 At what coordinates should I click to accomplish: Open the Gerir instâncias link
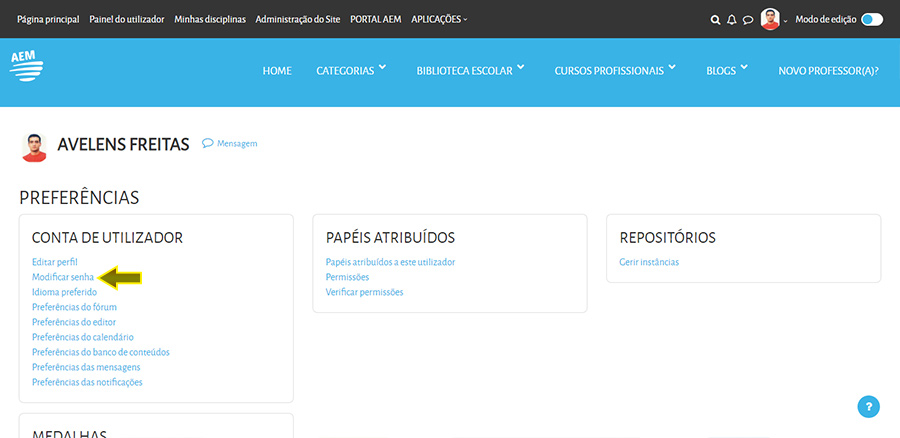click(649, 262)
